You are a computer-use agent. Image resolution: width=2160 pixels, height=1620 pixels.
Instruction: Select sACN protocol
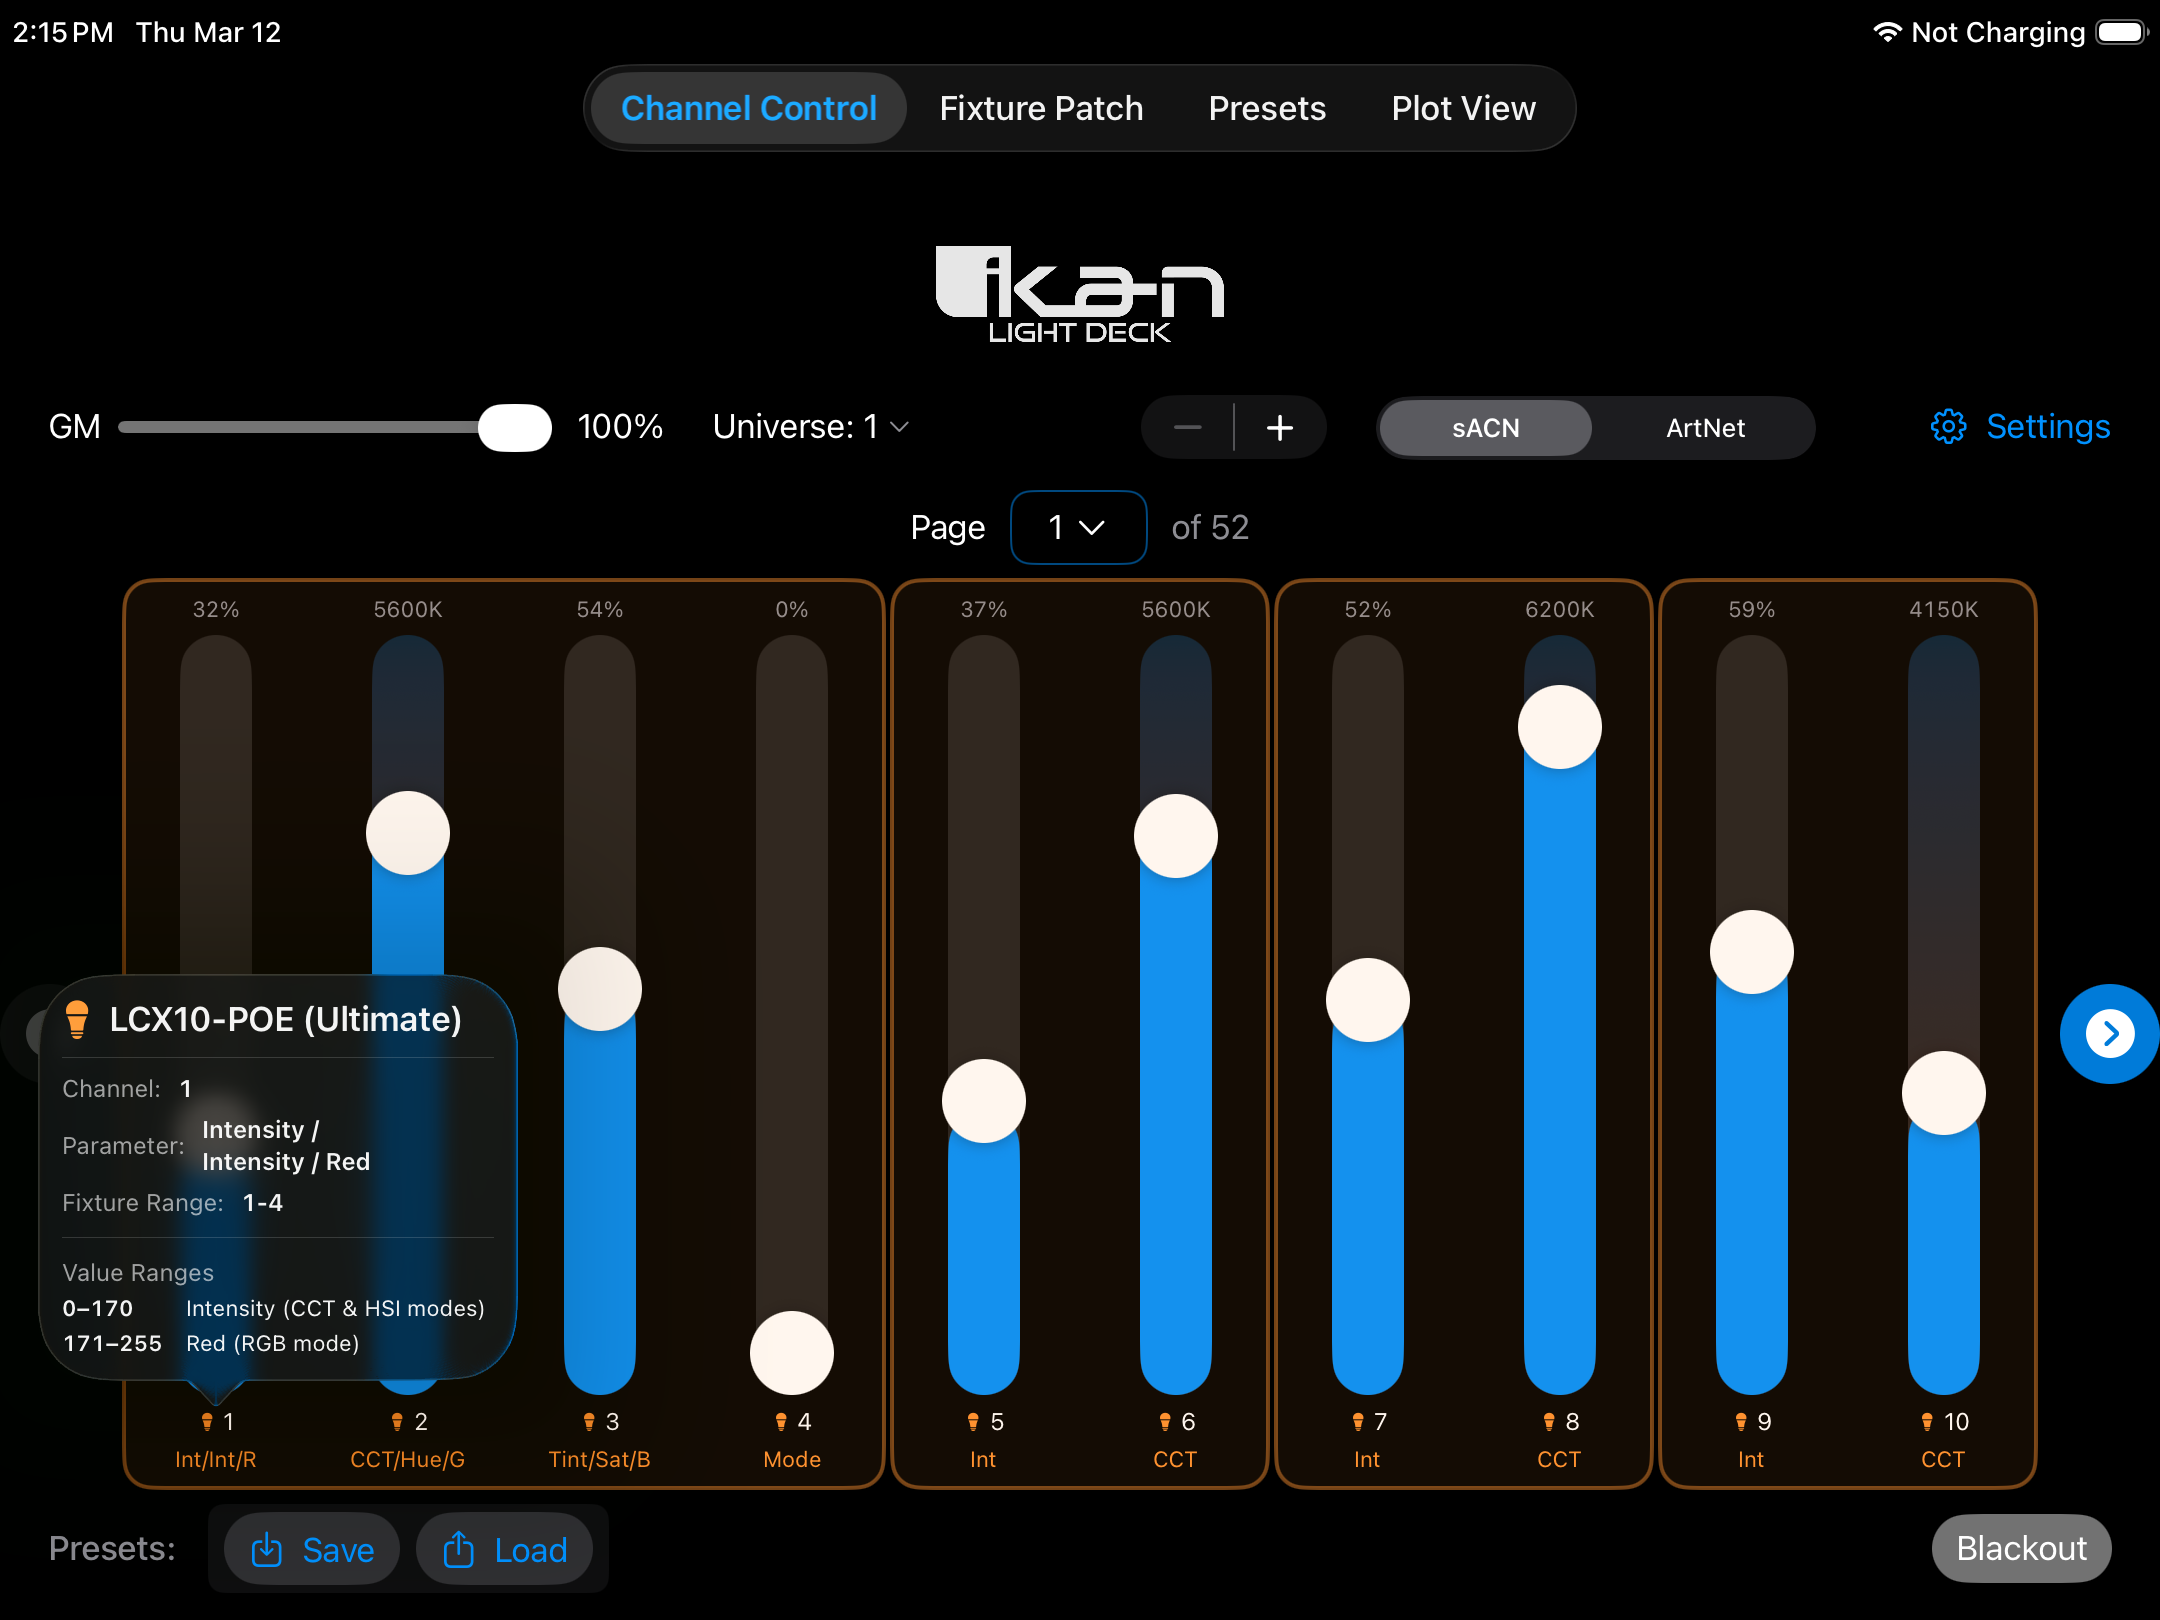click(x=1486, y=428)
